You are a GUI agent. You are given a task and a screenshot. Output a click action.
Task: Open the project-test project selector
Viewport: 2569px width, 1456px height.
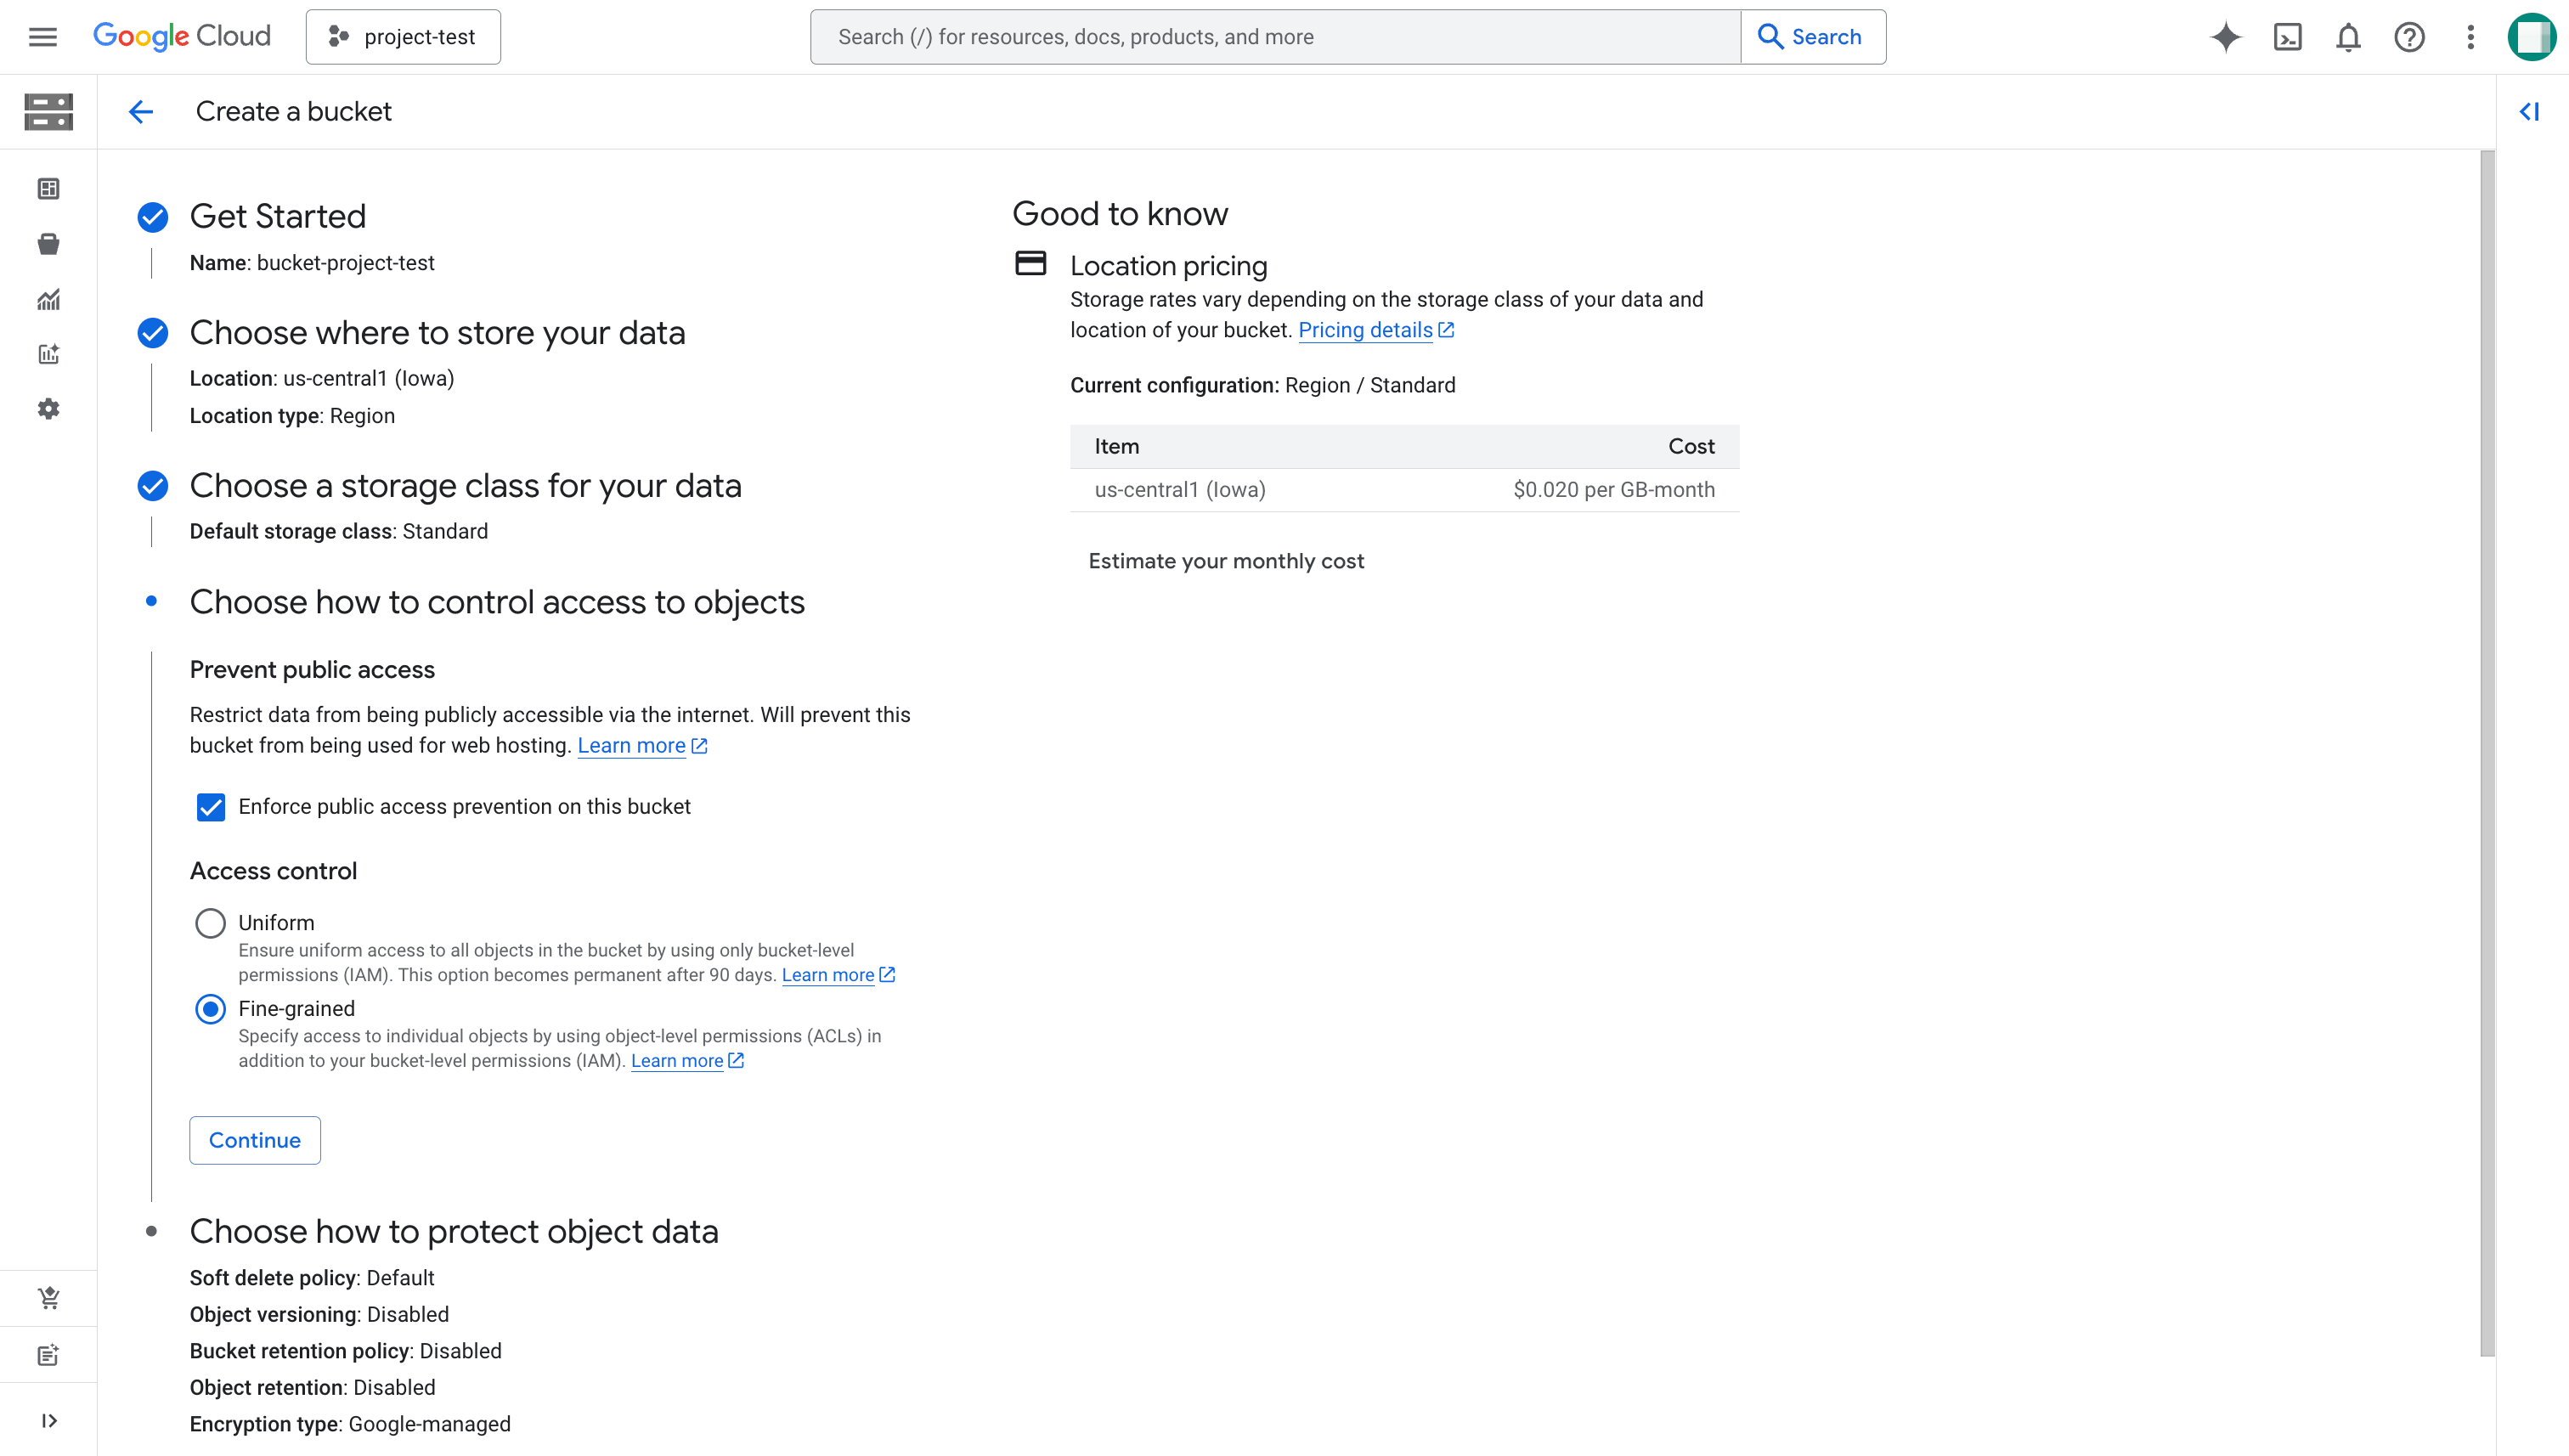[x=403, y=37]
